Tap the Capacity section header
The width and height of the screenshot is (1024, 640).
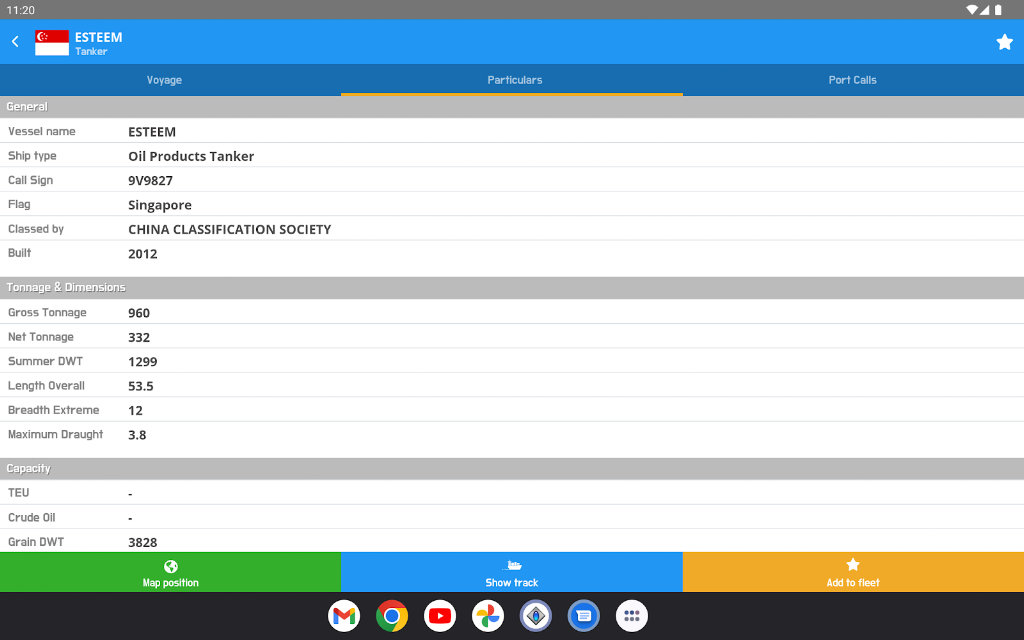pos(28,469)
